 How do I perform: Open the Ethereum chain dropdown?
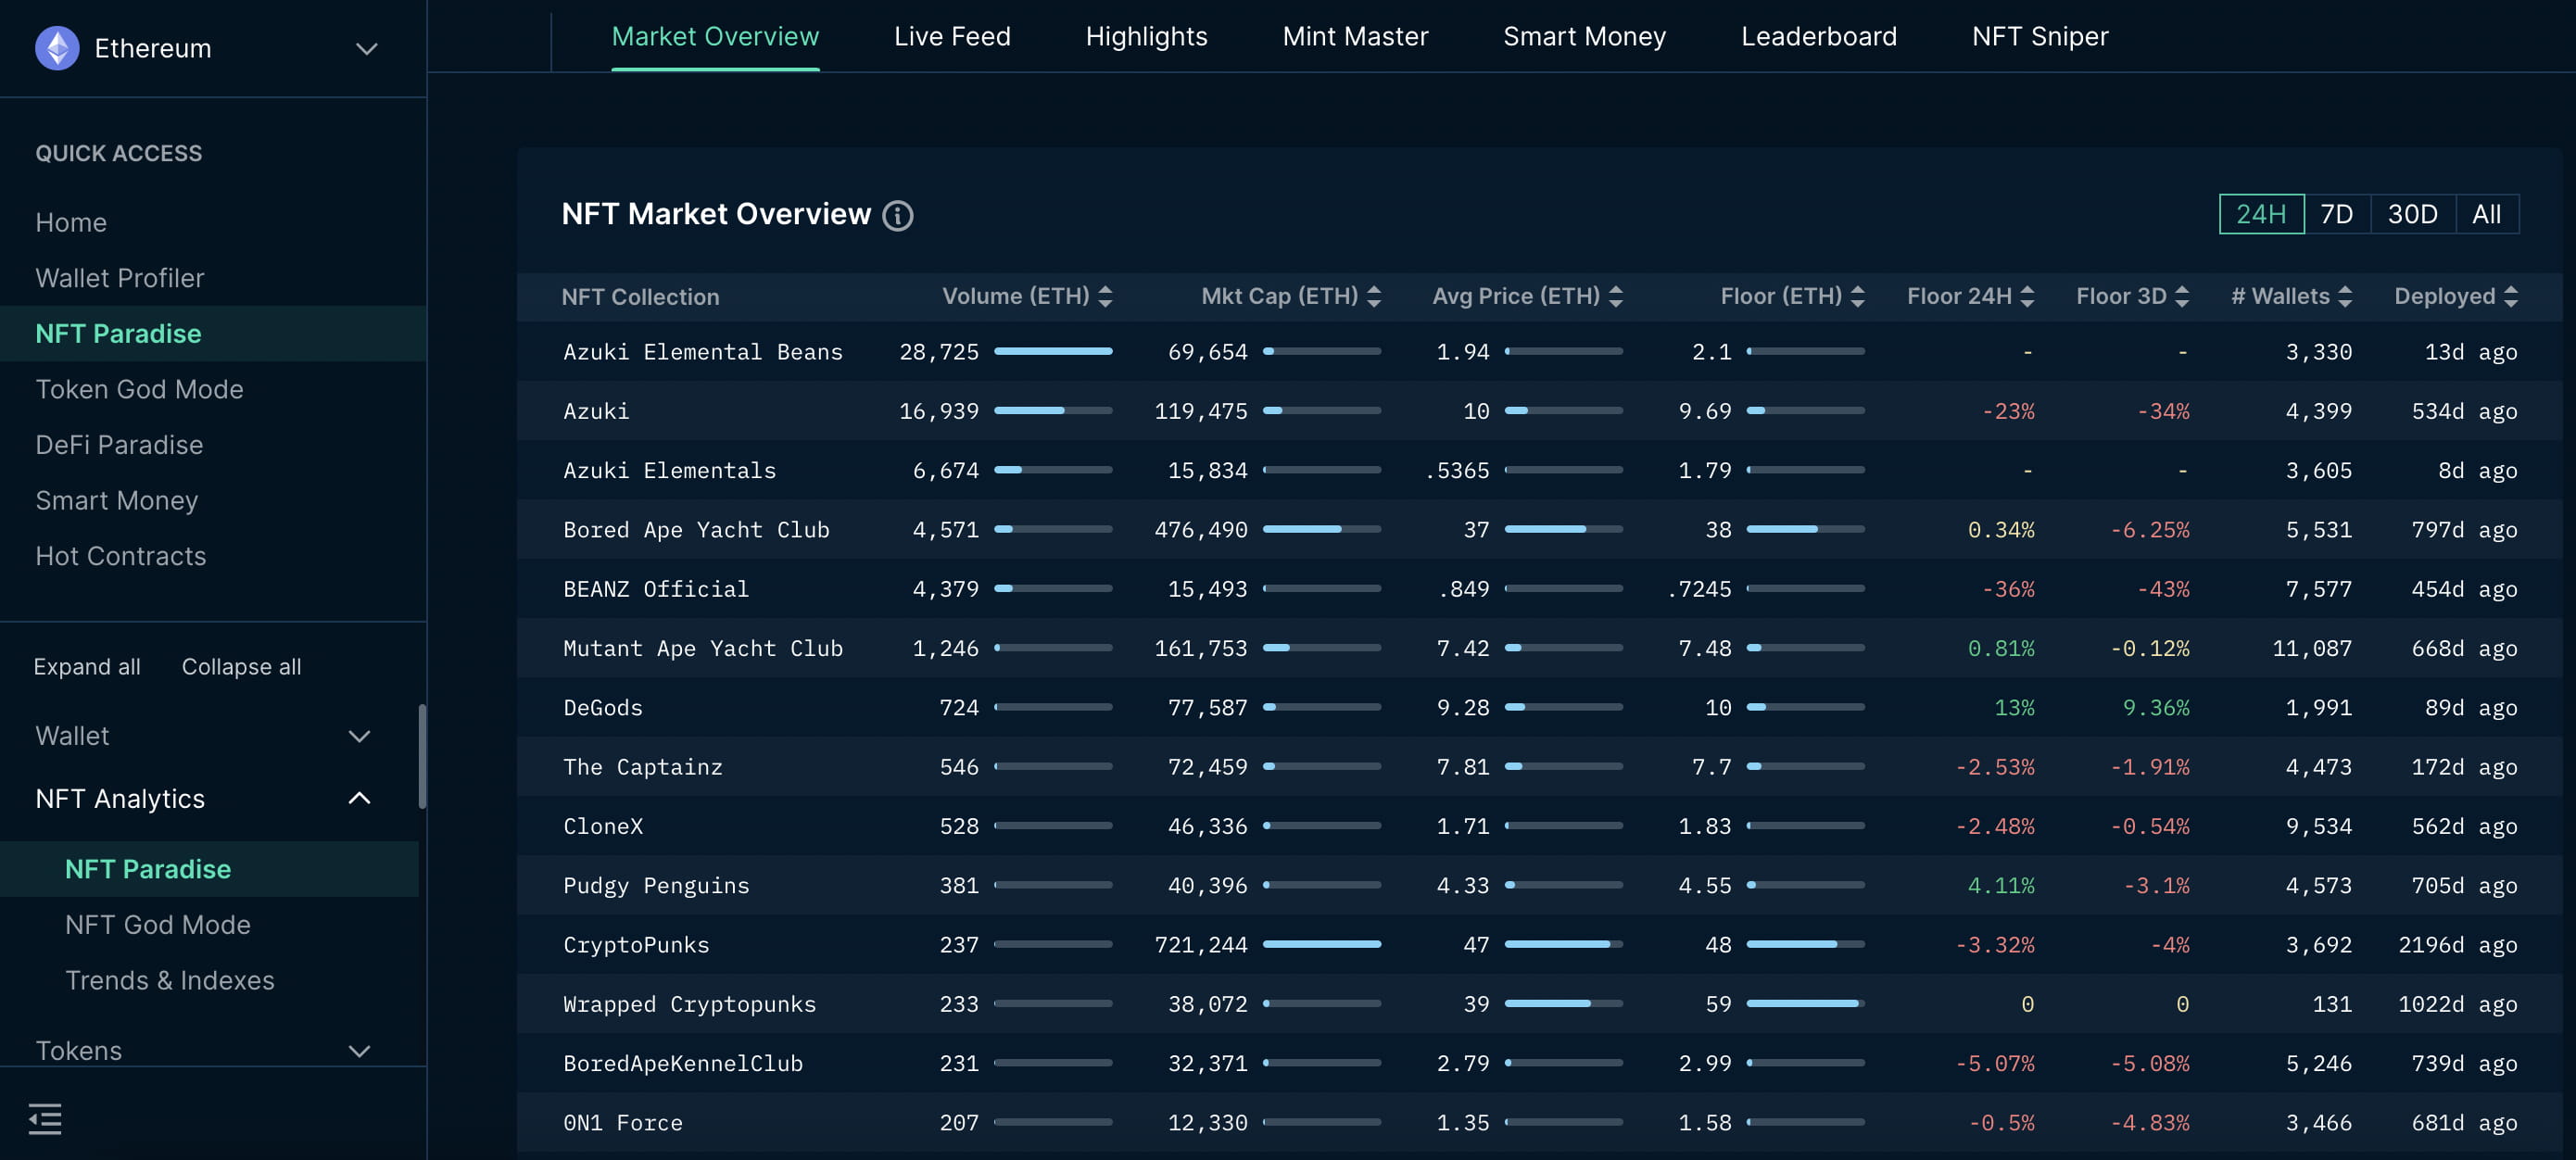[366, 48]
